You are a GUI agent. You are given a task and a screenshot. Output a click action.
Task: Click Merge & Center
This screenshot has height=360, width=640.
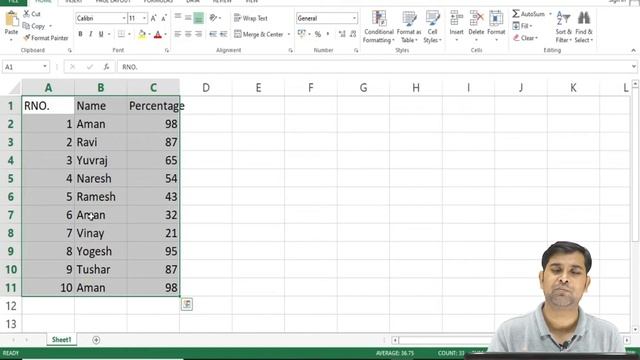coord(259,34)
